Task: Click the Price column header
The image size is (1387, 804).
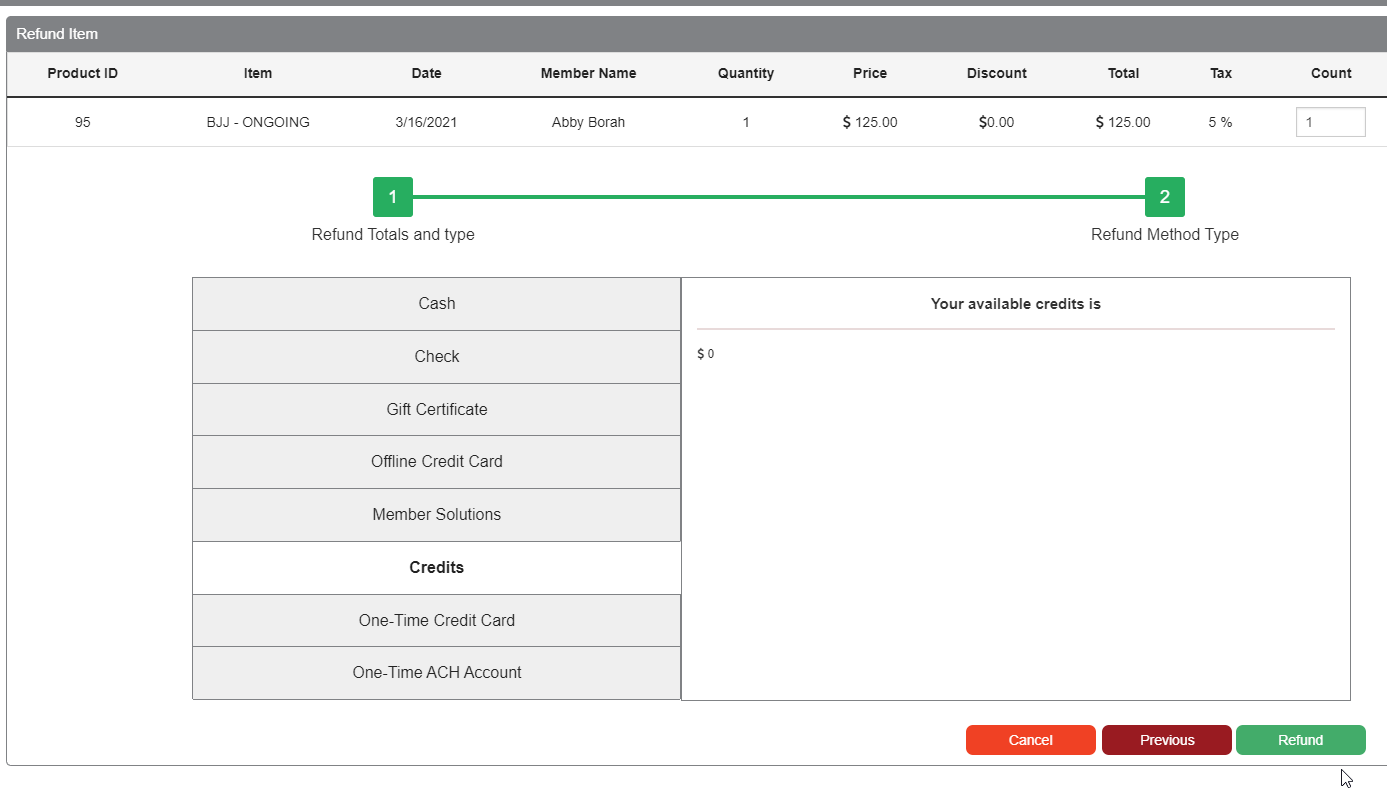Action: [869, 73]
